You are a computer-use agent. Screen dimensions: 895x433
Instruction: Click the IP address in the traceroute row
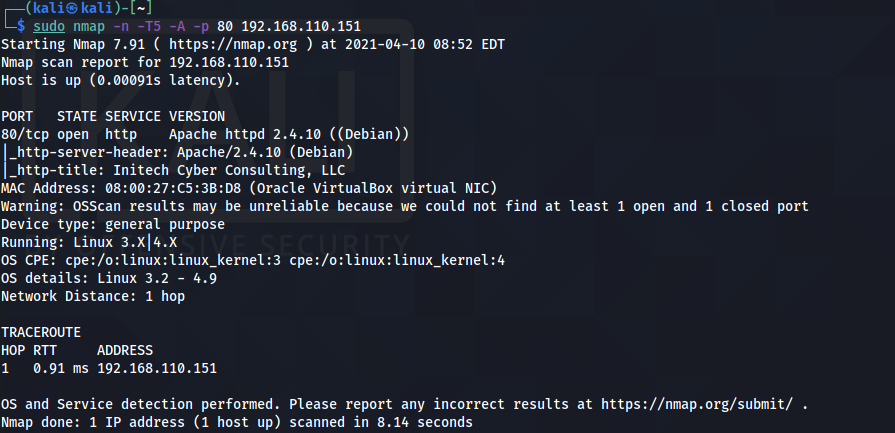click(x=157, y=368)
